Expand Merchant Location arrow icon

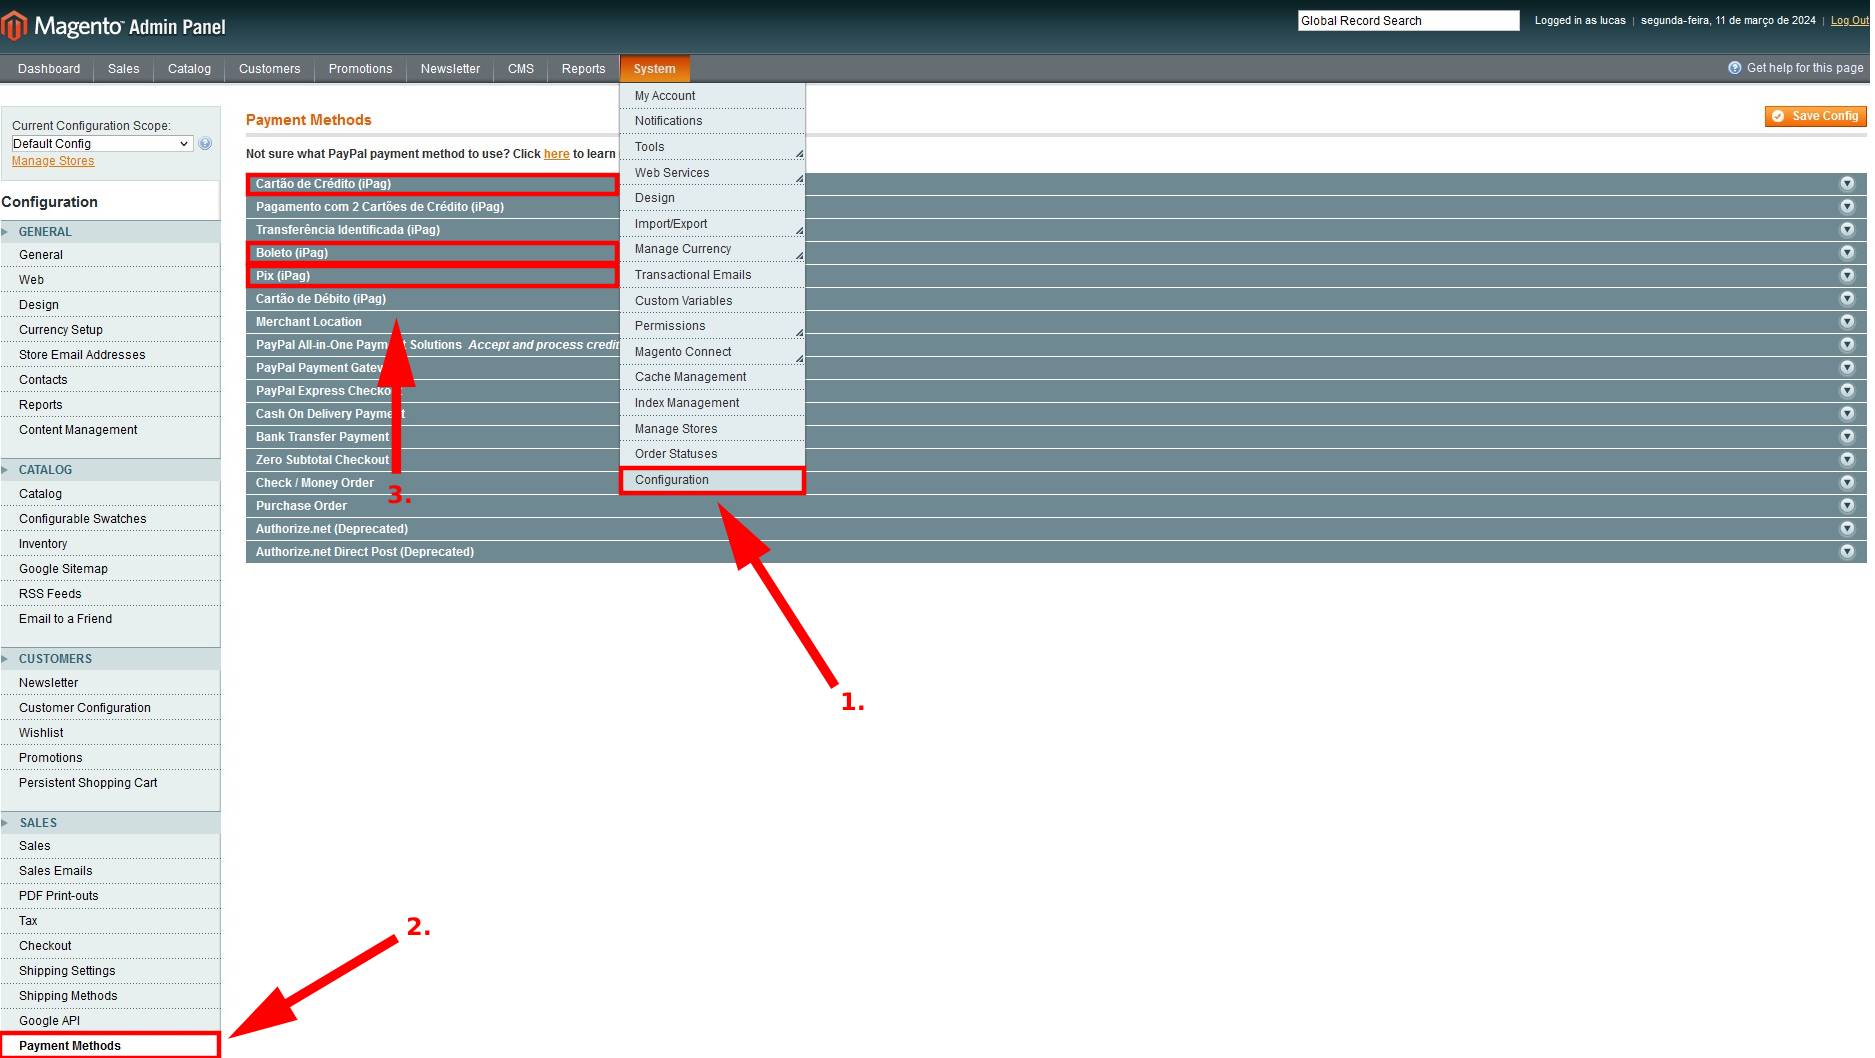pos(1847,322)
